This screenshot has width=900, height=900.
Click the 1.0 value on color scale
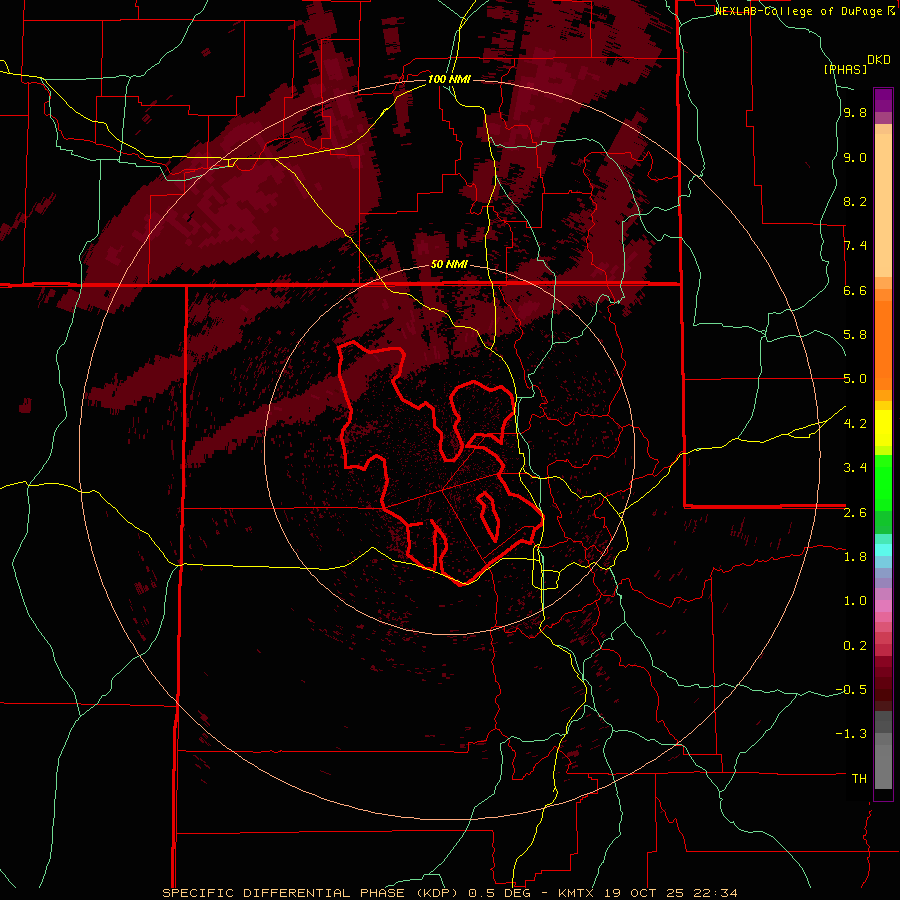[x=855, y=601]
